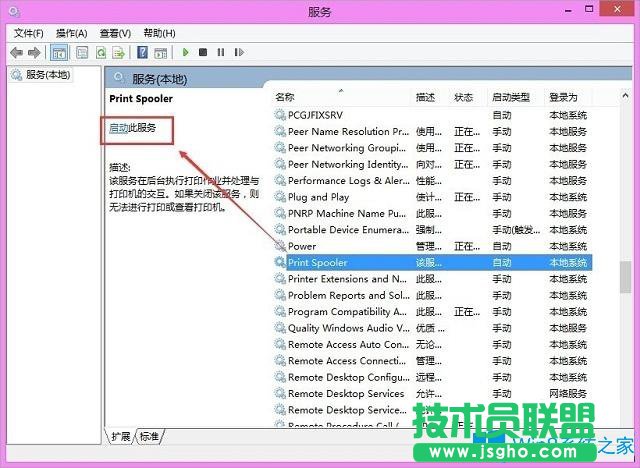640x468 pixels.
Task: Click the 服务(本地) header above the details pane
Action: click(x=160, y=79)
